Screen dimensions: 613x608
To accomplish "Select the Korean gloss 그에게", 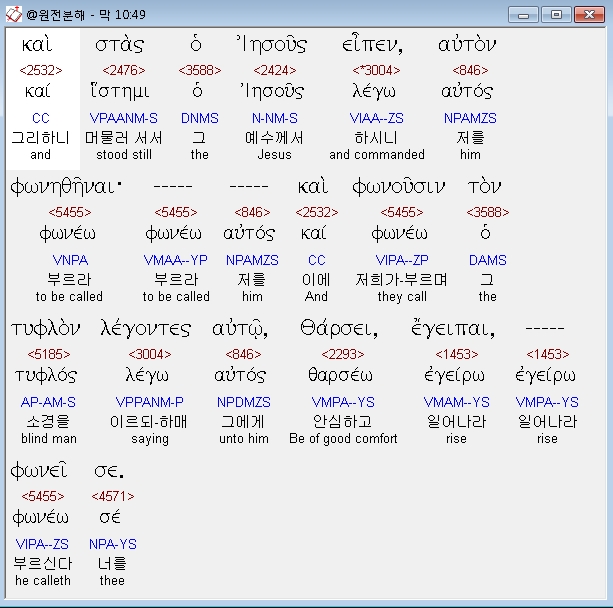I will [x=243, y=421].
